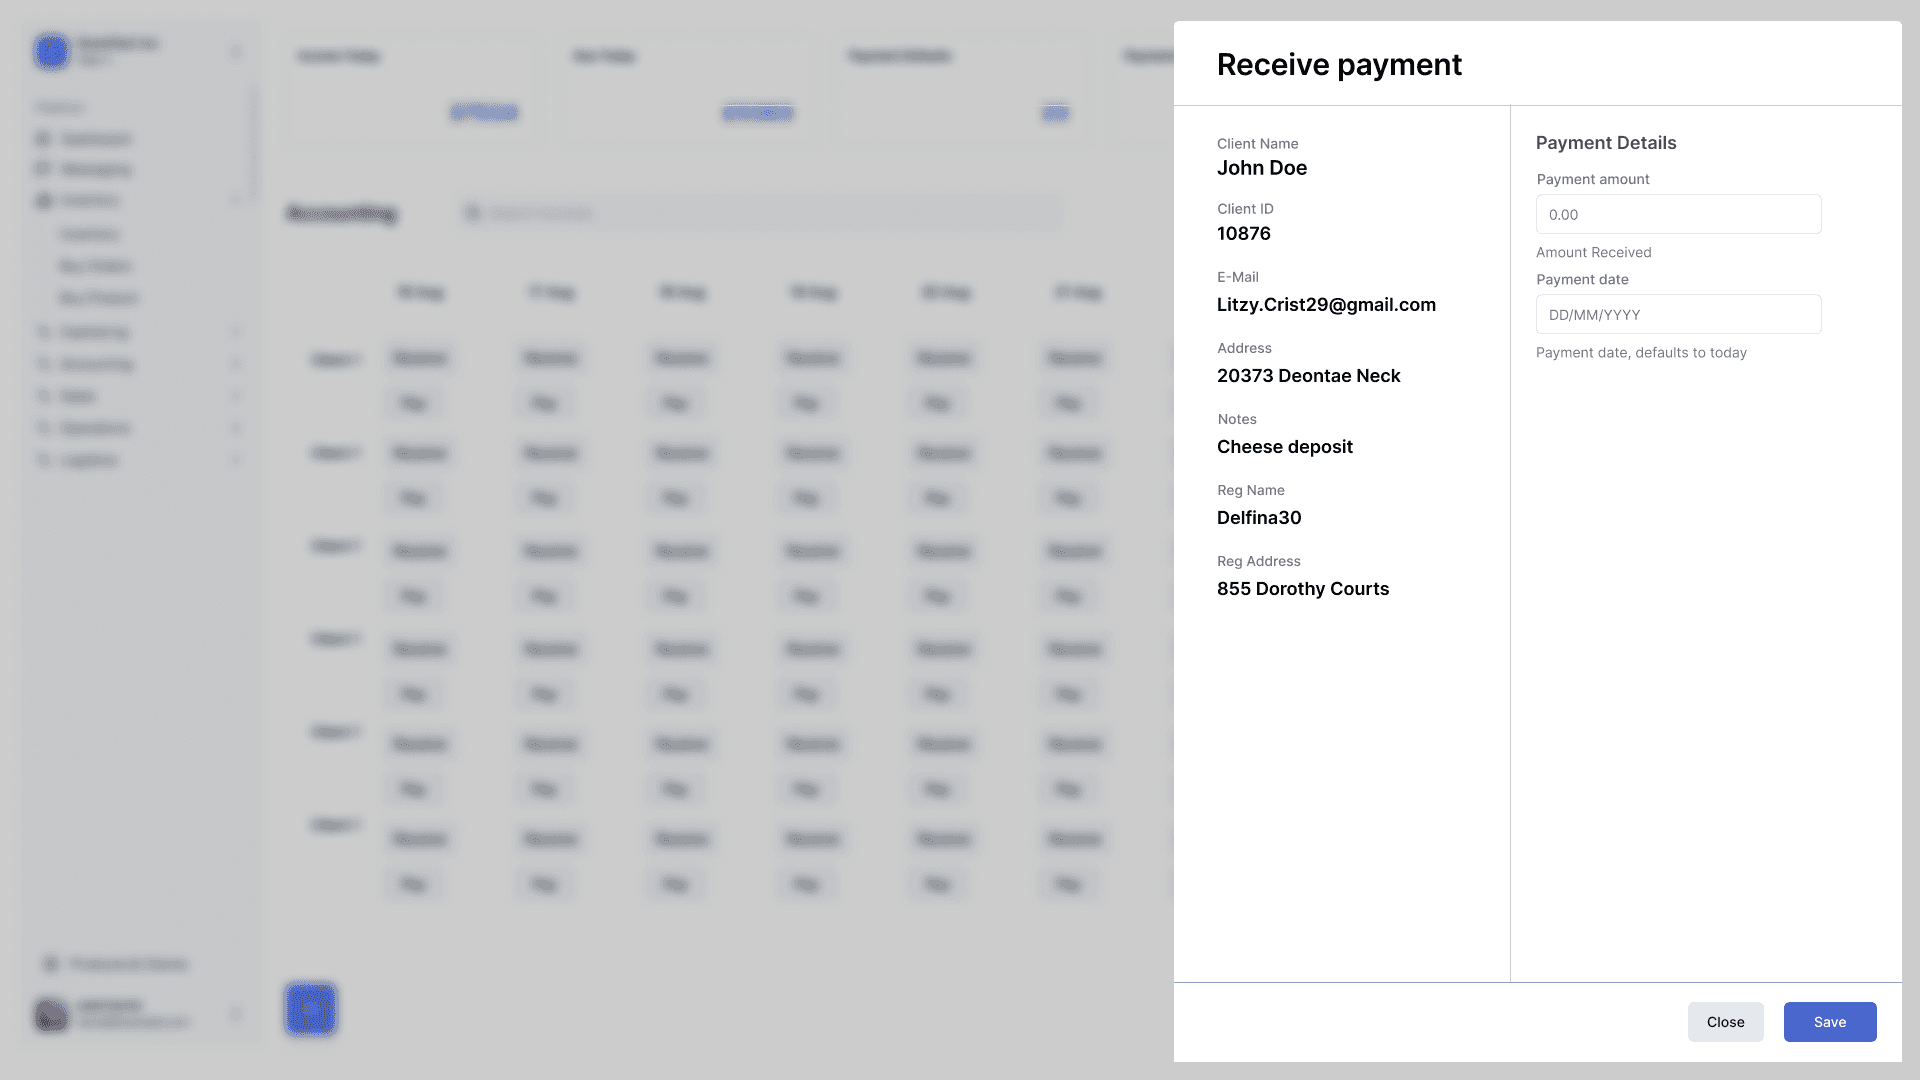The height and width of the screenshot is (1080, 1920).
Task: Click the blue company logo in sidebar
Action: point(52,51)
